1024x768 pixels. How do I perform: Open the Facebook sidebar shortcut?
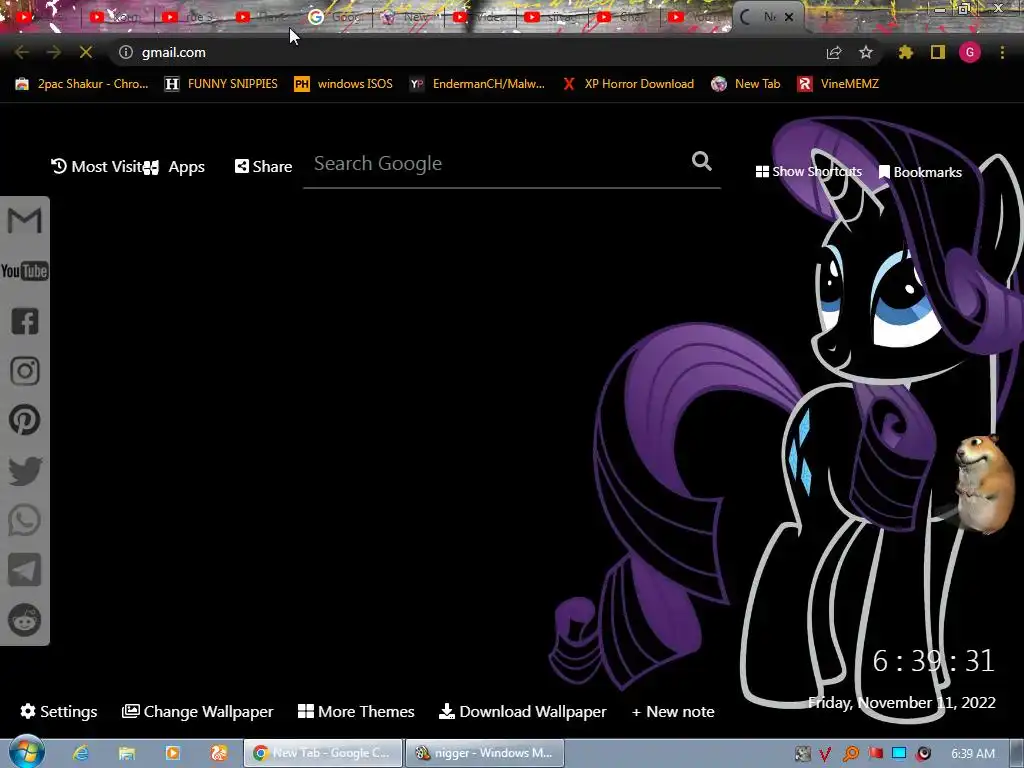(x=25, y=321)
